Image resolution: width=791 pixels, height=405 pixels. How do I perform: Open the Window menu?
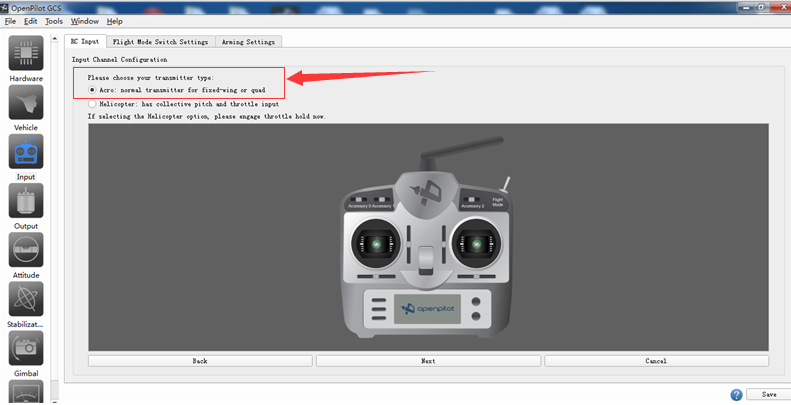[x=84, y=21]
